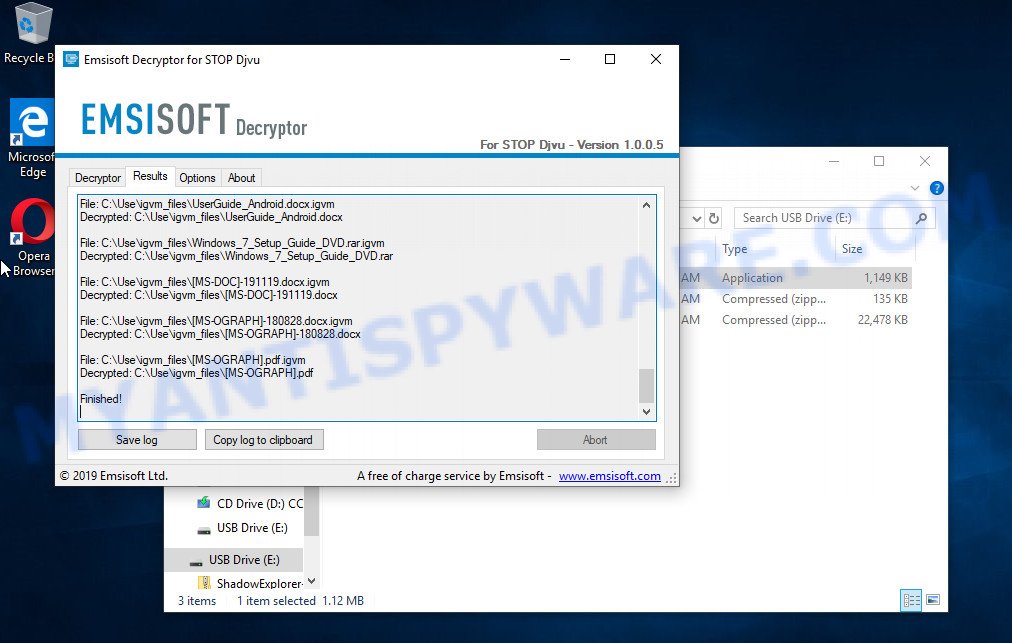1012x643 pixels.
Task: Click the Save log button
Action: point(137,440)
